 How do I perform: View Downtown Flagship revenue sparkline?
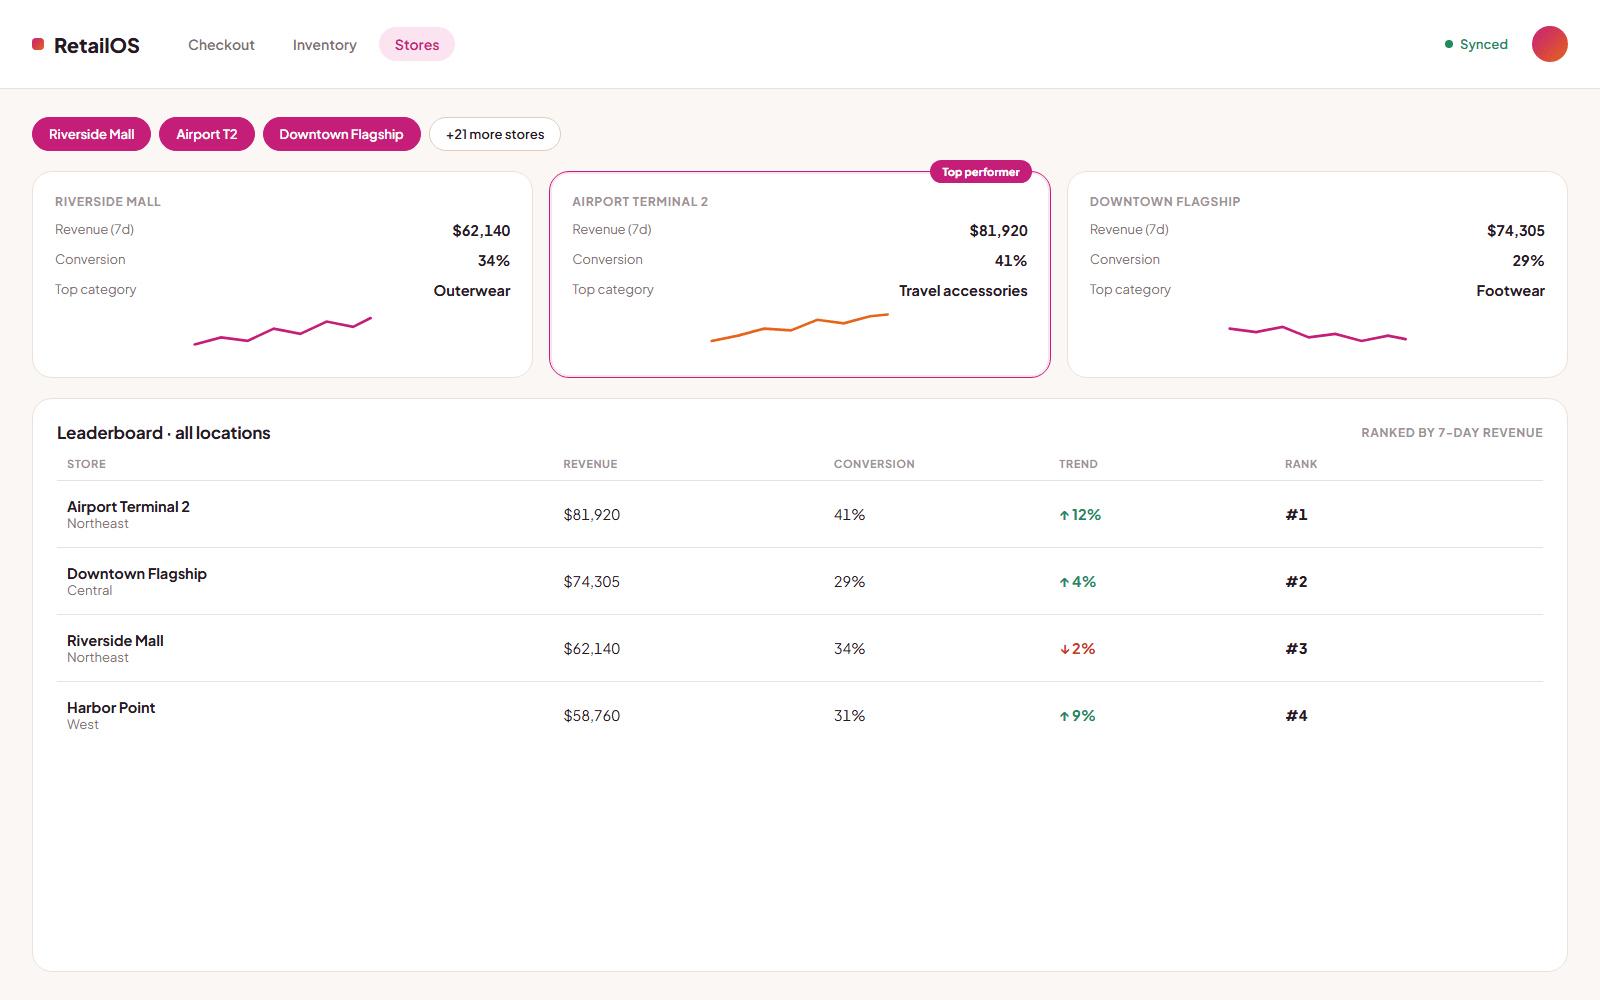1317,333
